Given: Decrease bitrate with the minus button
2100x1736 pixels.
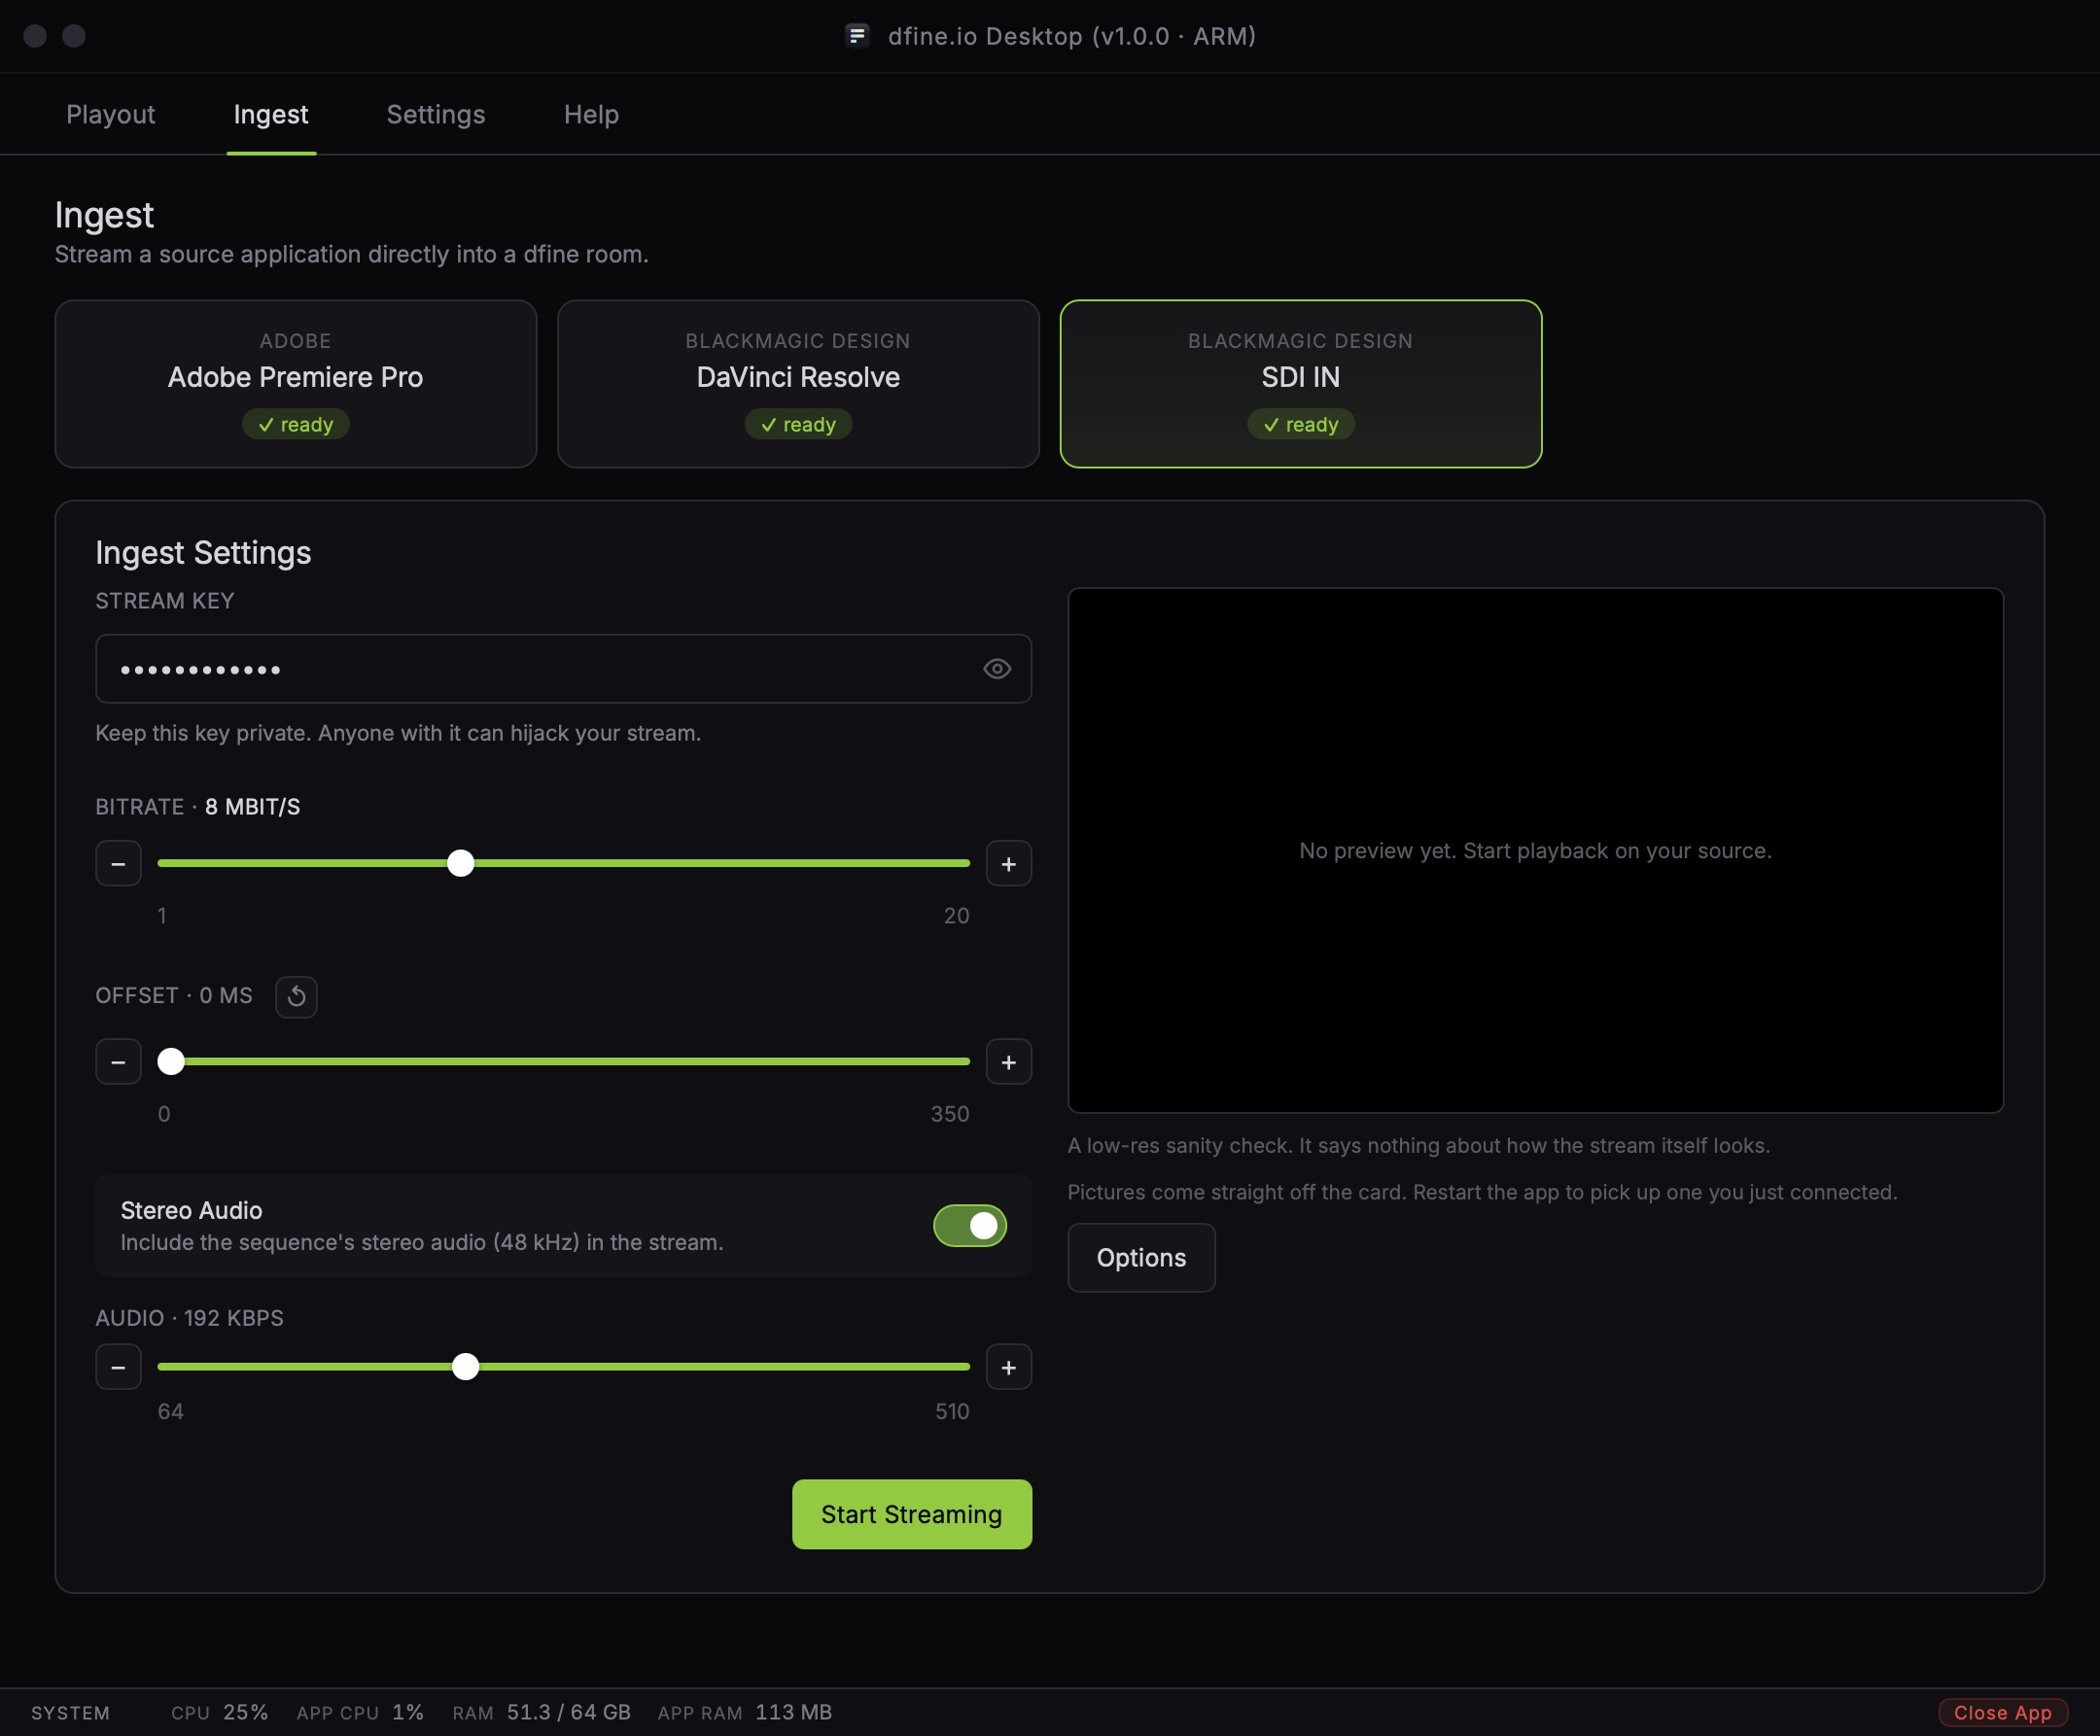Looking at the screenshot, I should coord(118,863).
